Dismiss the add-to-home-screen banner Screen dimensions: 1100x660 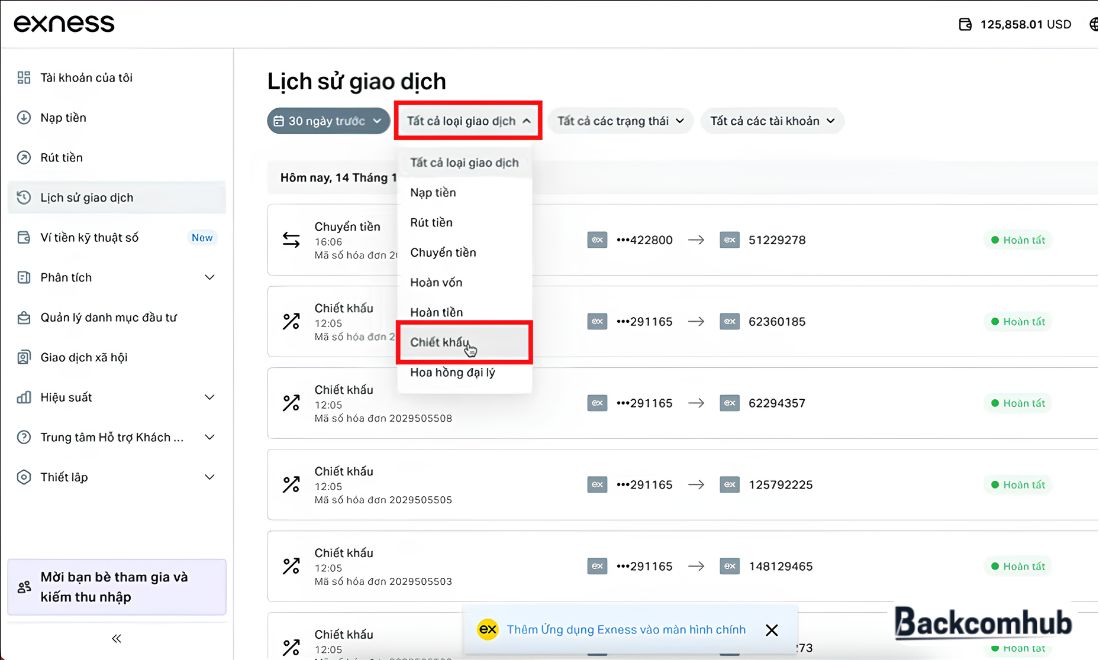[x=772, y=630]
